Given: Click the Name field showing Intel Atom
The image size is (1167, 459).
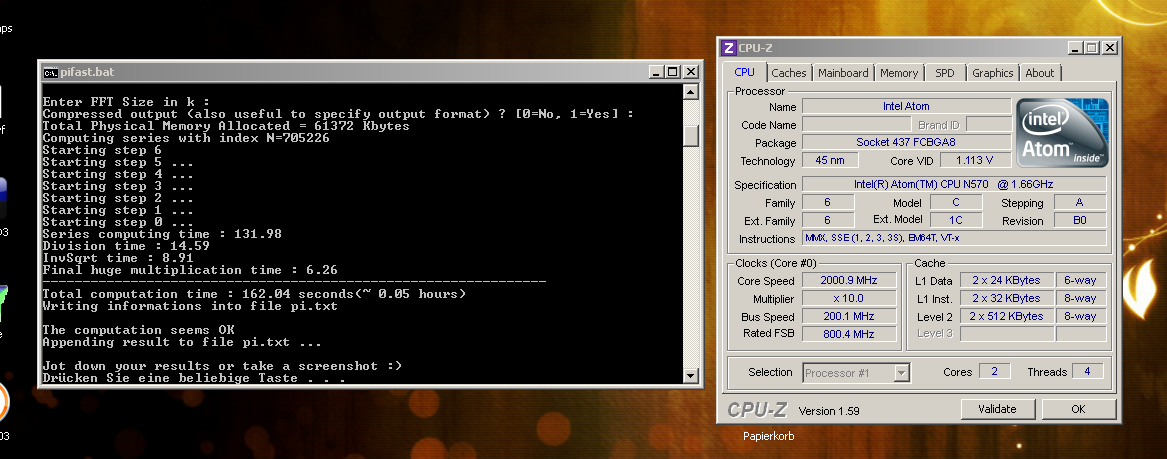Looking at the screenshot, I should pos(907,106).
